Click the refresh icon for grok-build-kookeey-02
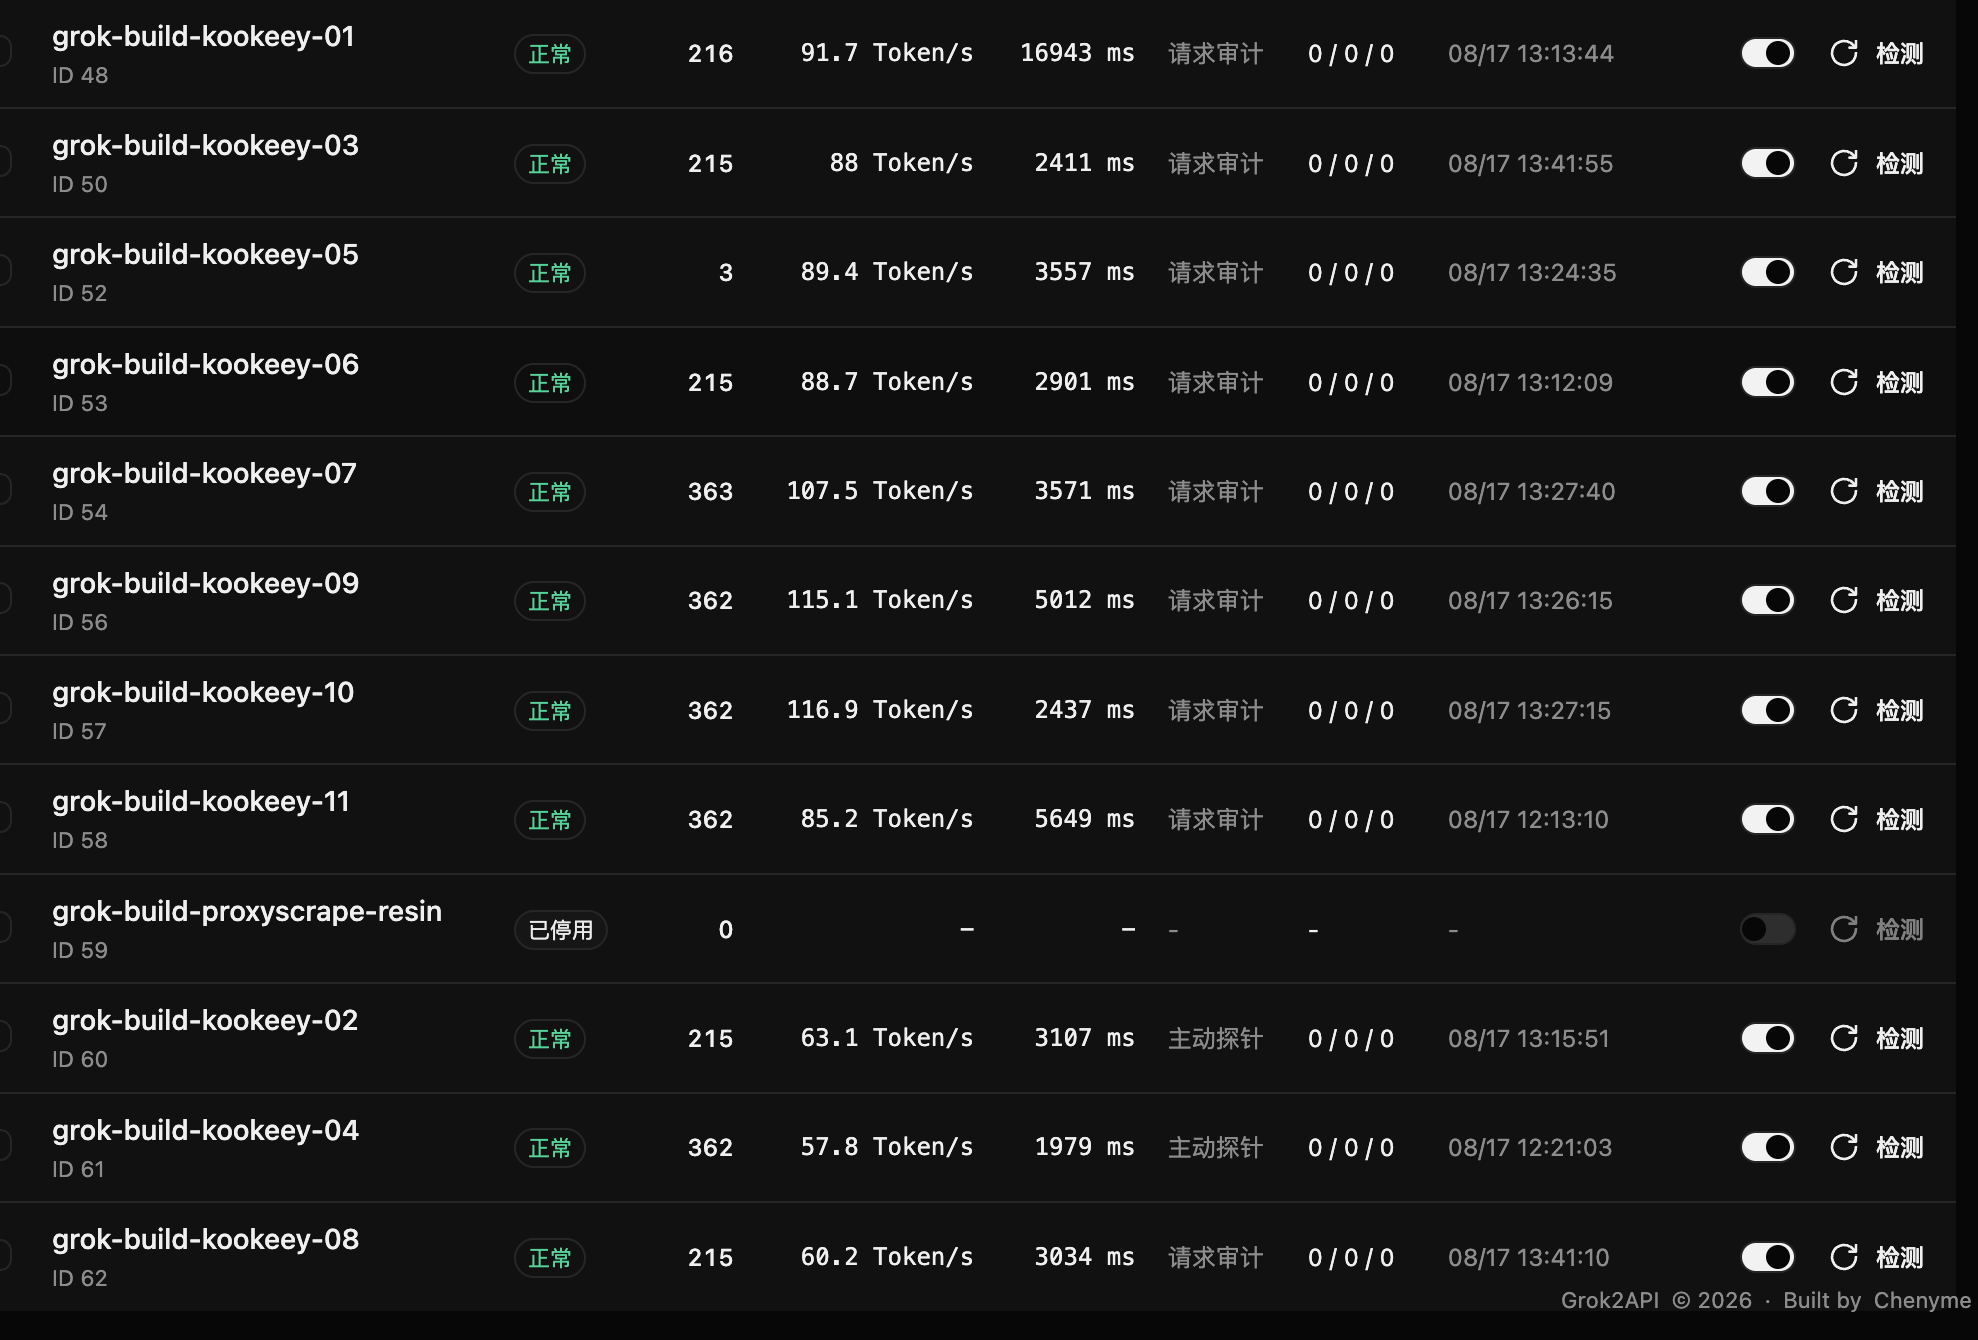 pyautogui.click(x=1843, y=1038)
